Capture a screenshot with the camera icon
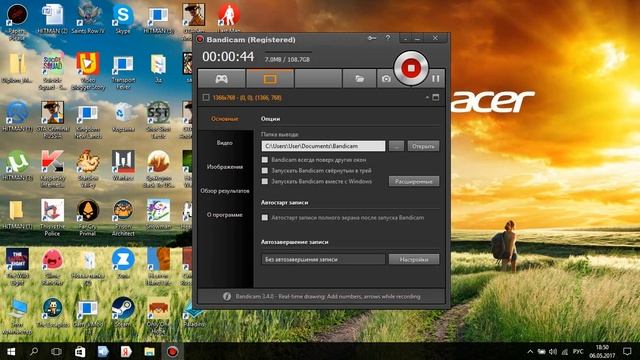 (x=386, y=79)
